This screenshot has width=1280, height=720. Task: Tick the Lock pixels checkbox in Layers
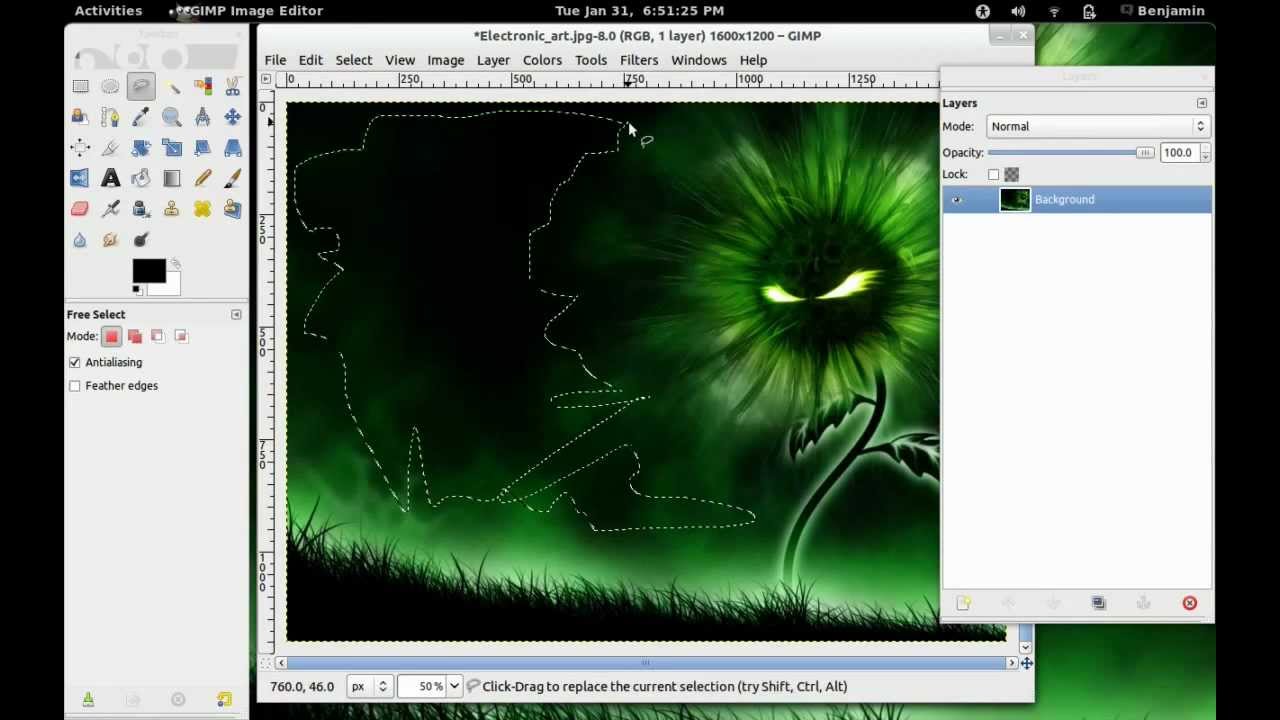tap(993, 175)
